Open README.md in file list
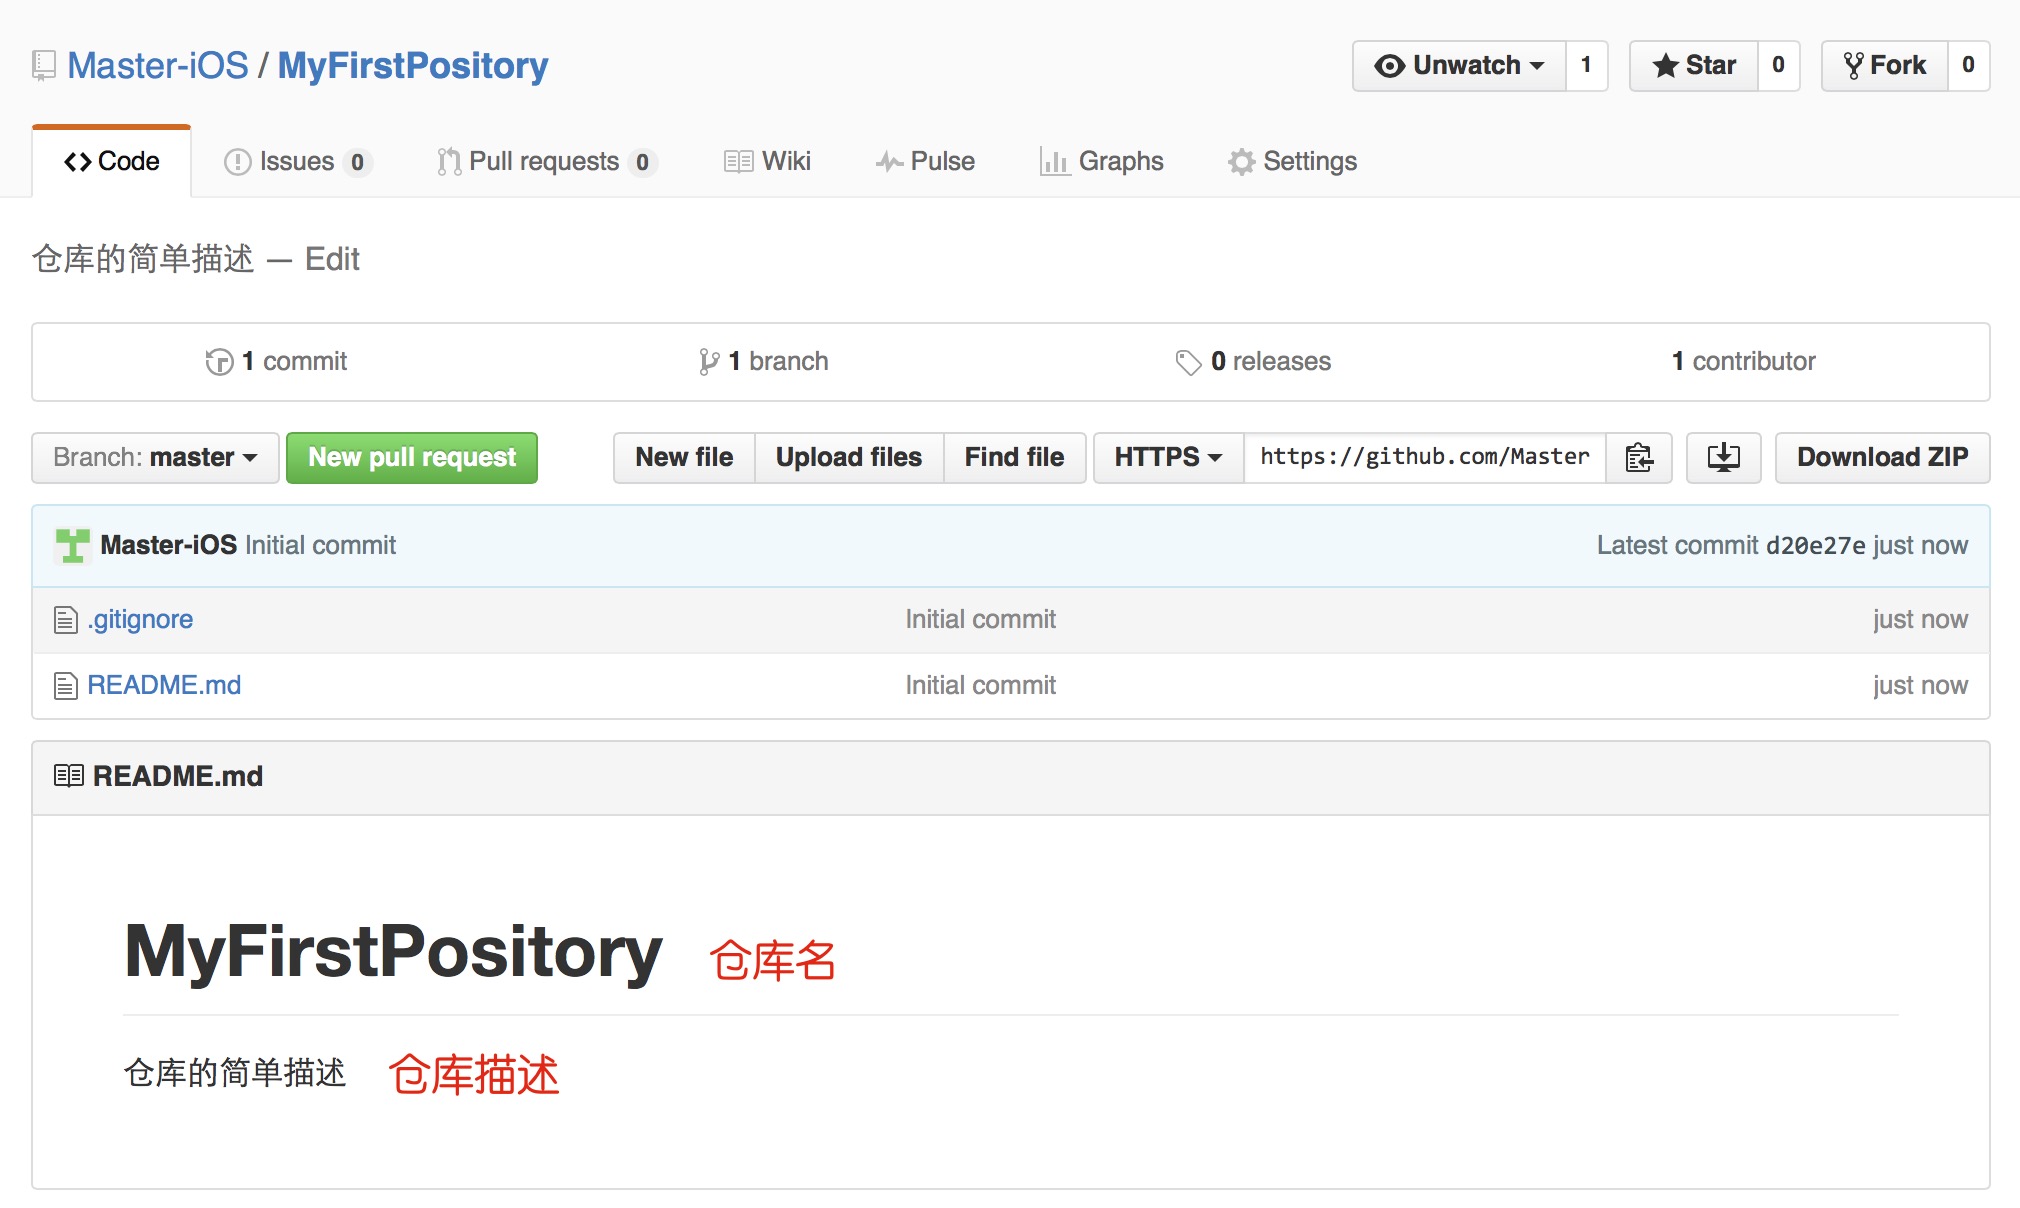Image resolution: width=2020 pixels, height=1208 pixels. [164, 685]
